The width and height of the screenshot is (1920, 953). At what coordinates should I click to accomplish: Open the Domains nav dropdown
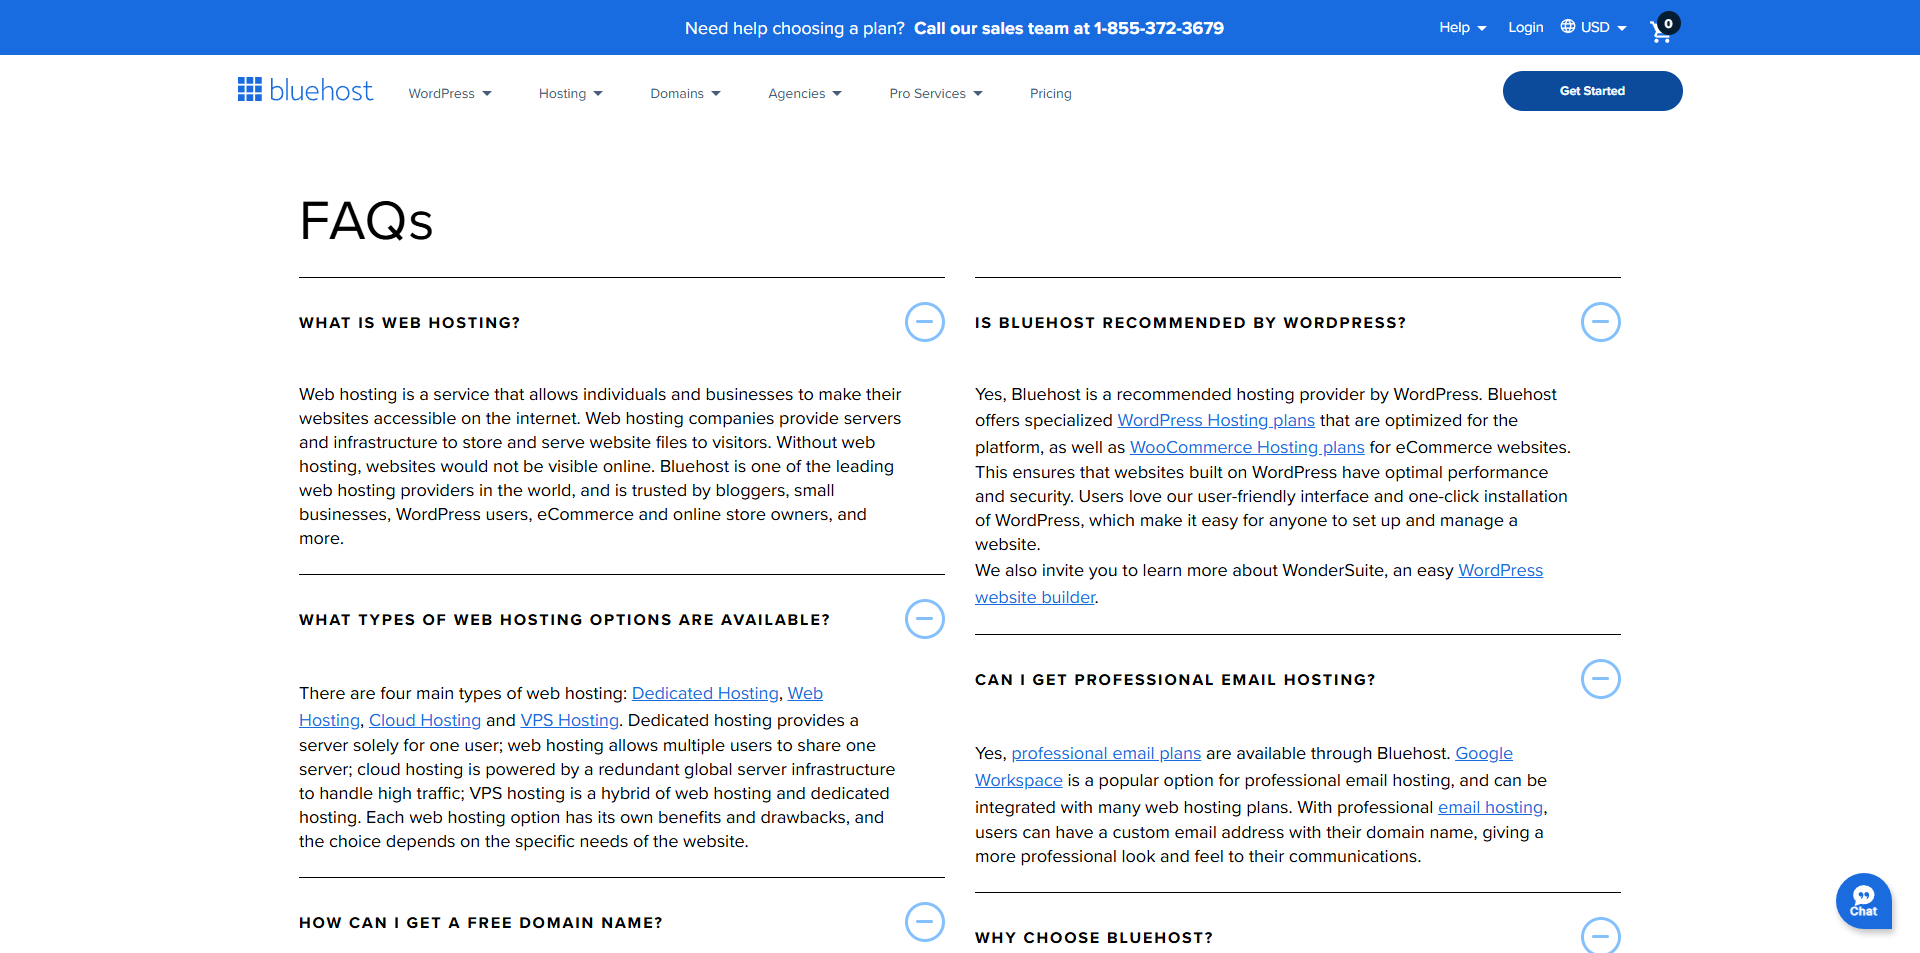685,94
